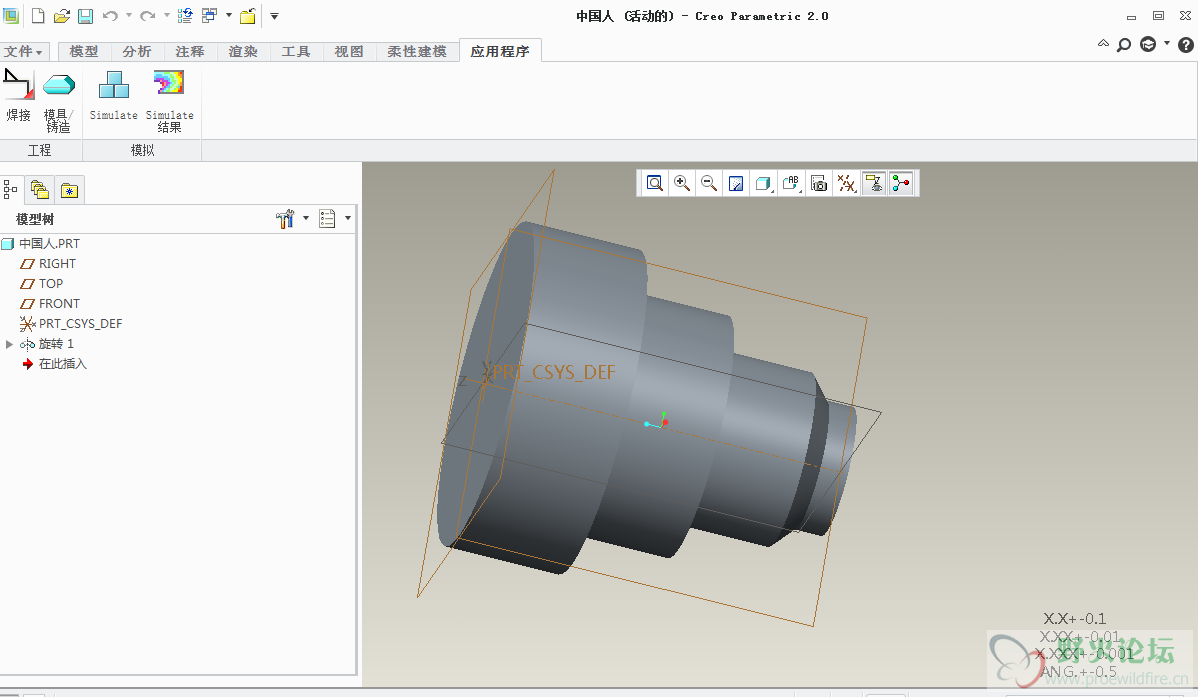Switch to the 分析 ribbon tab

pyautogui.click(x=137, y=51)
